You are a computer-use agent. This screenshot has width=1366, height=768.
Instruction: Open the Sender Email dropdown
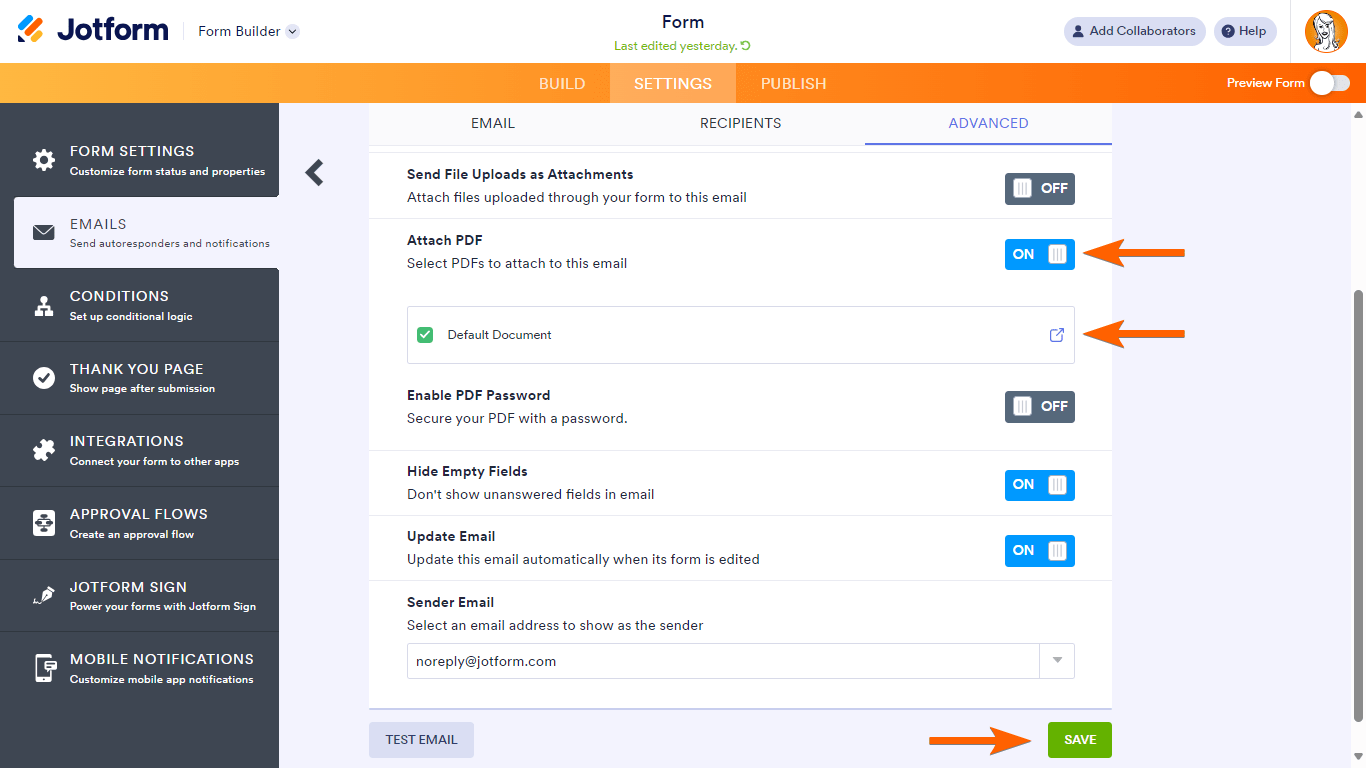click(1057, 661)
